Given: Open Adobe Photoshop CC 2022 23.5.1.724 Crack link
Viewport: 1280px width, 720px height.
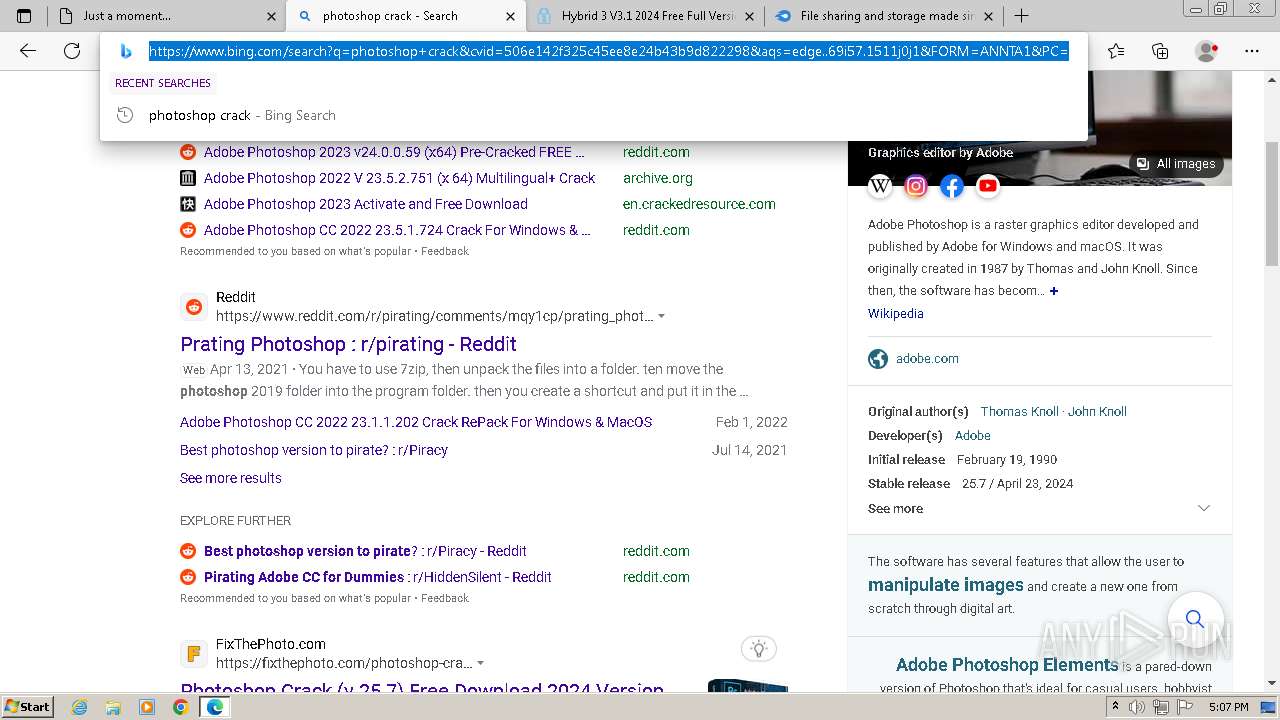Looking at the screenshot, I should (x=397, y=230).
